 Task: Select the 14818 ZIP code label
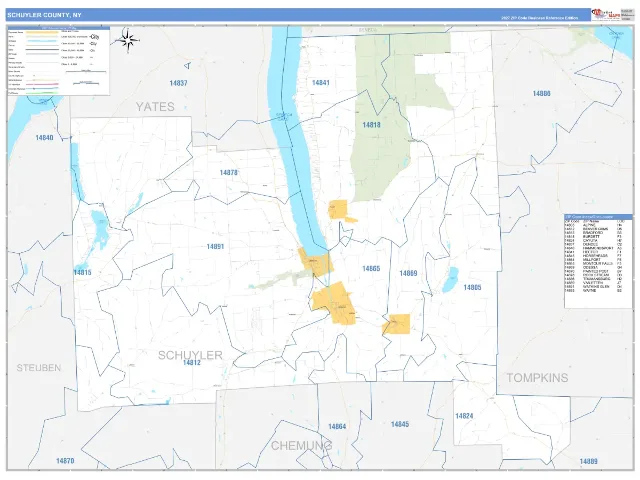[x=371, y=125]
